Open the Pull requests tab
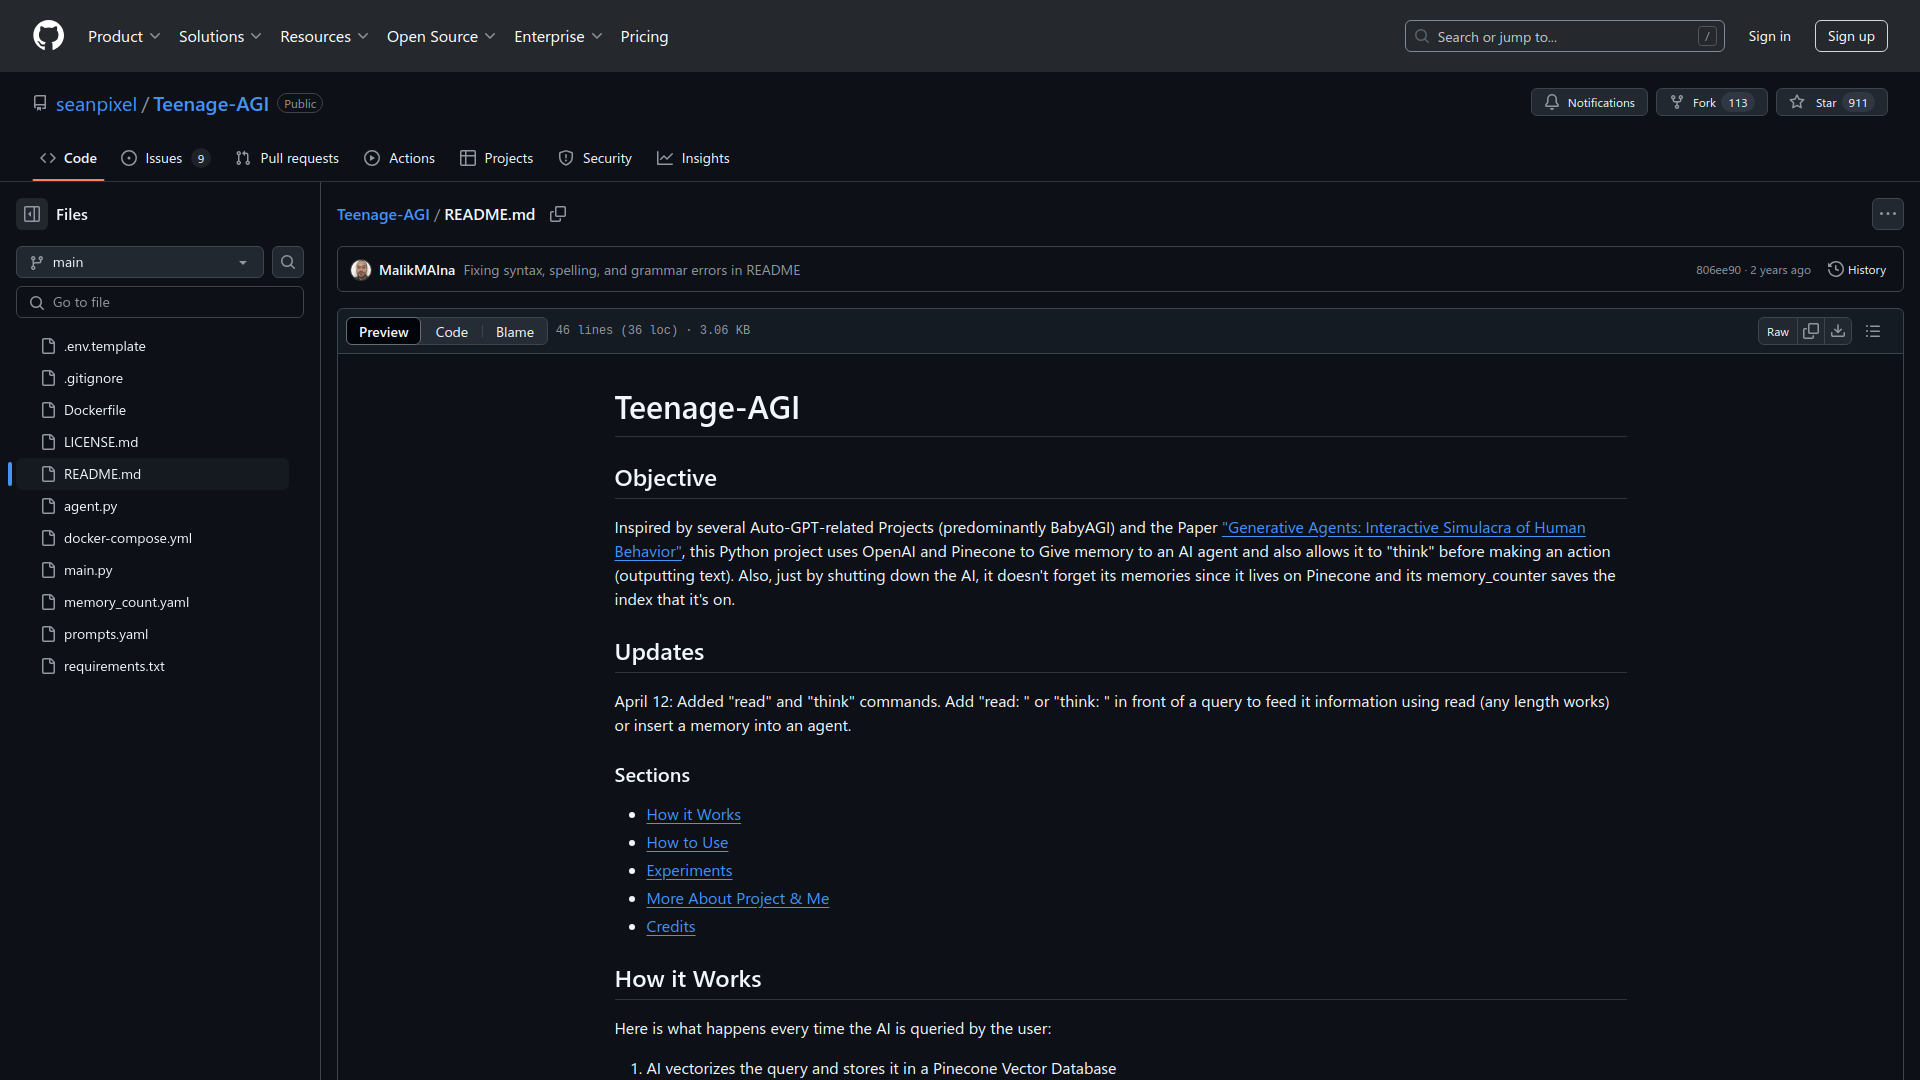 pos(287,158)
